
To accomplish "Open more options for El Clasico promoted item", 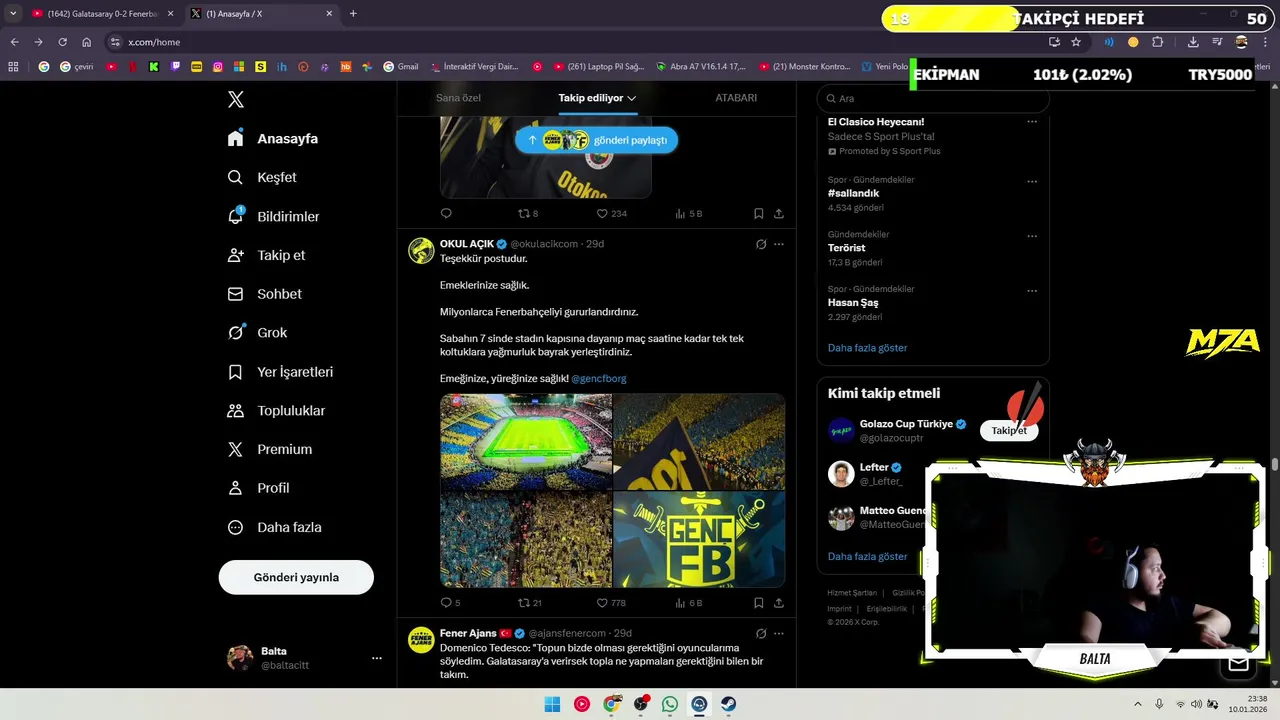I will pos(1032,122).
